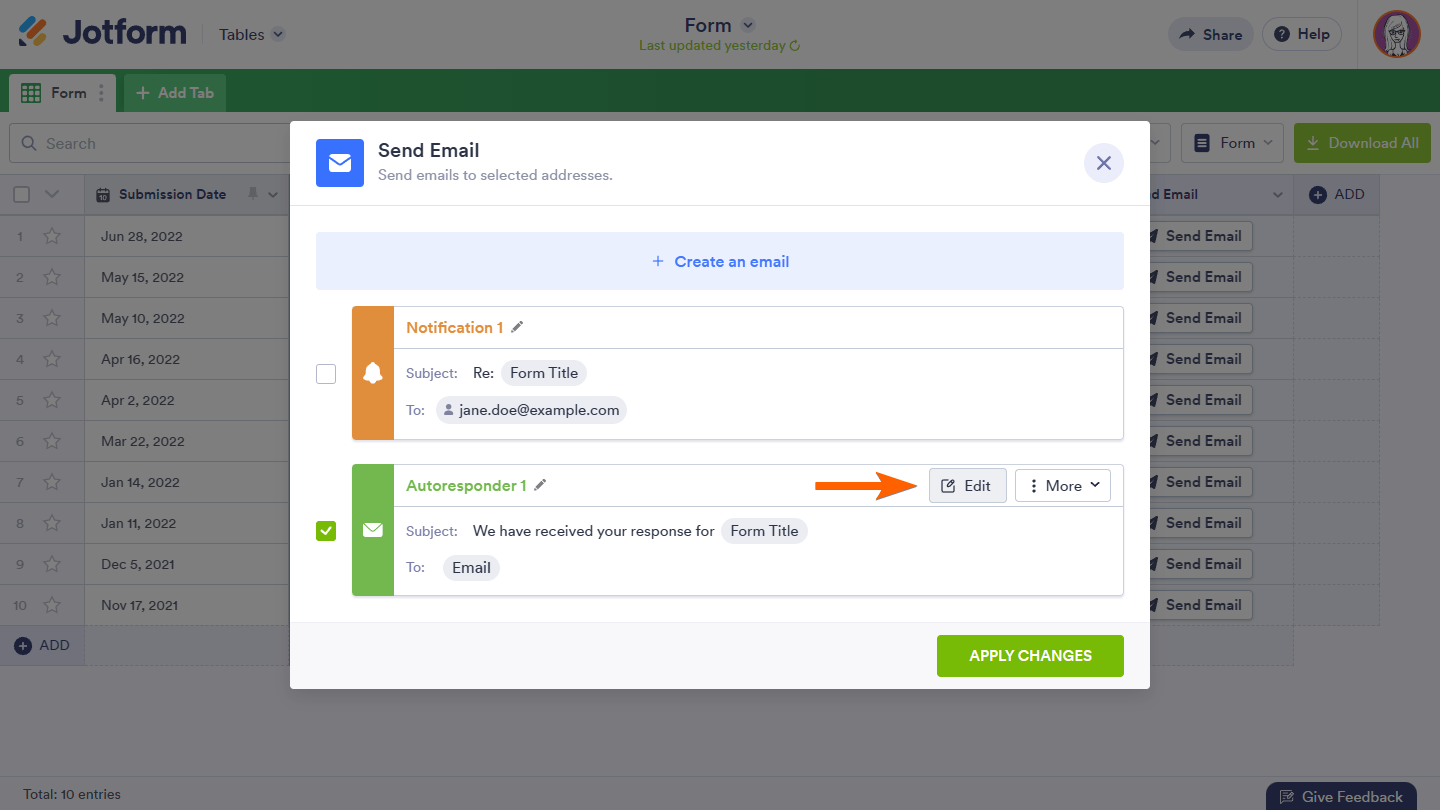The width and height of the screenshot is (1440, 810).
Task: Click the pencil icon beside Notification 1
Action: [517, 327]
